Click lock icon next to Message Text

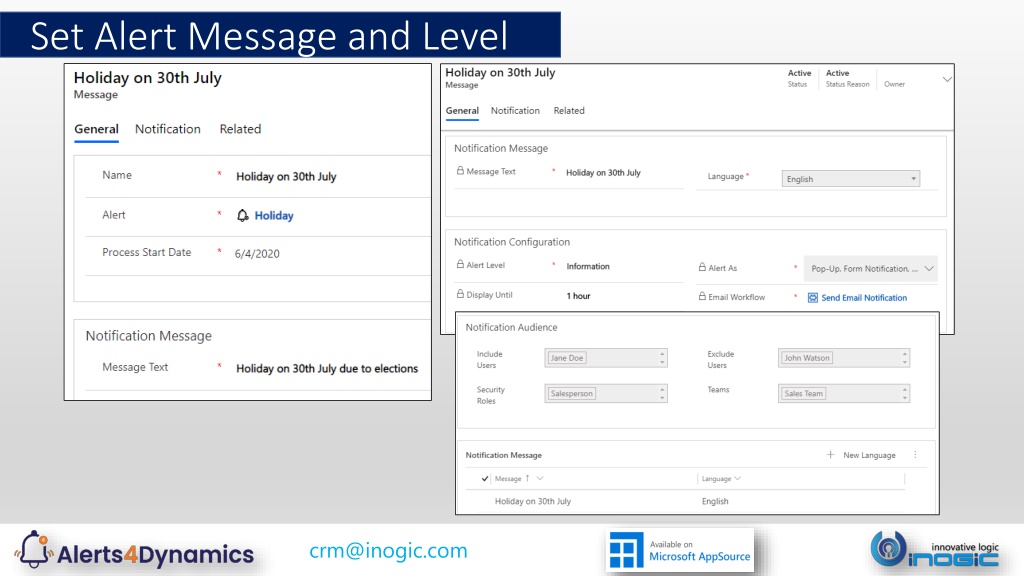coord(460,170)
